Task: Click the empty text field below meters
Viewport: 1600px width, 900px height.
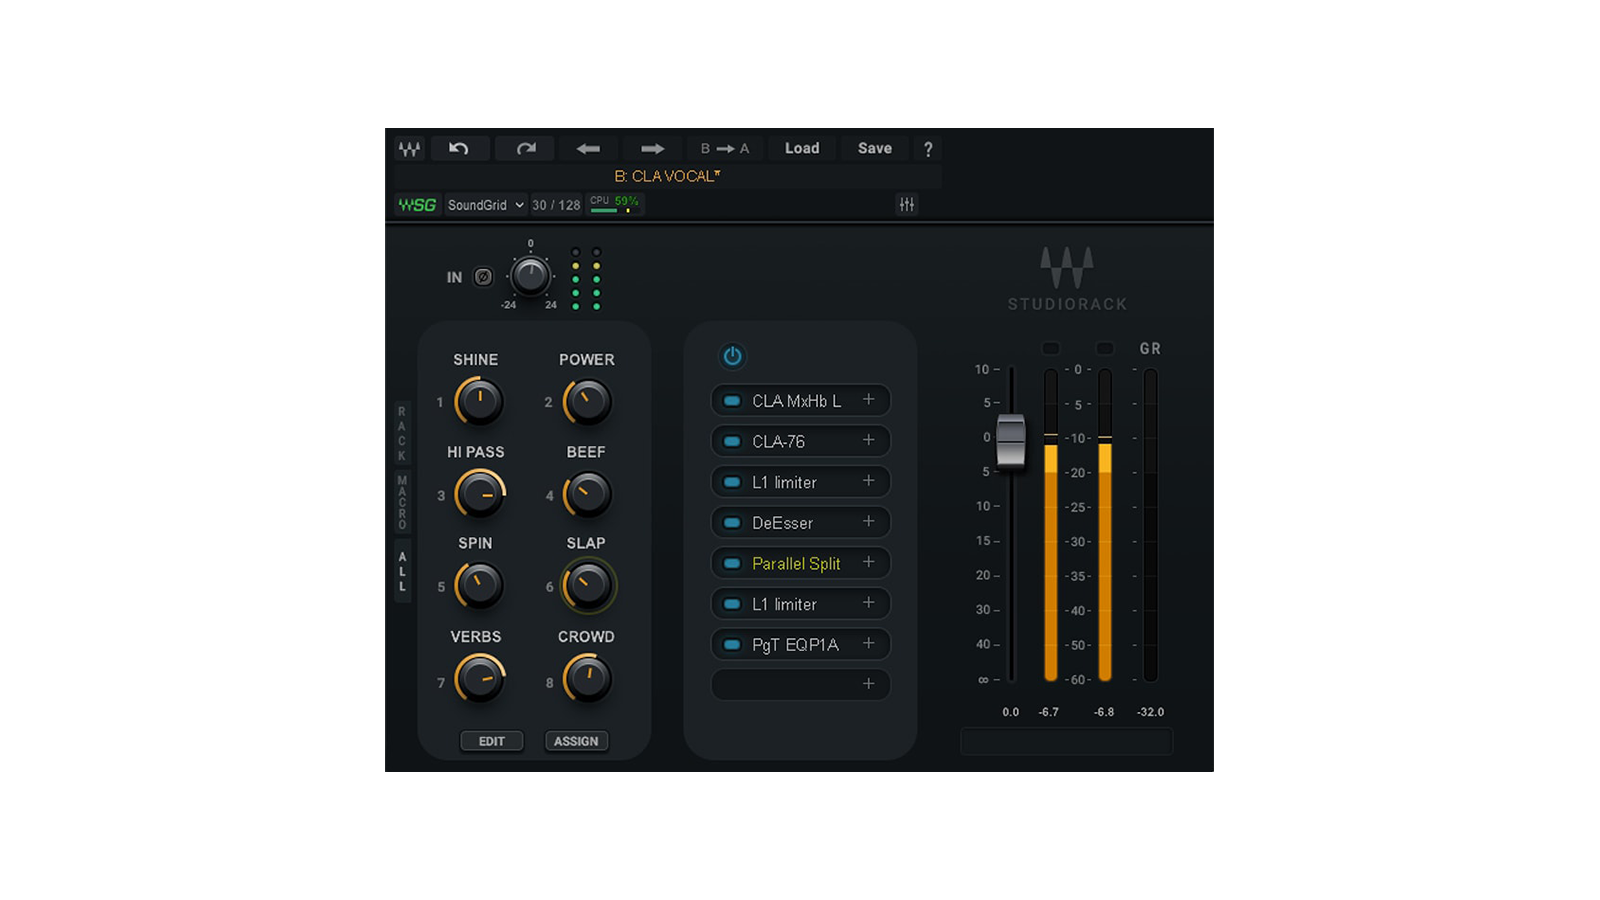Action: coord(1066,741)
